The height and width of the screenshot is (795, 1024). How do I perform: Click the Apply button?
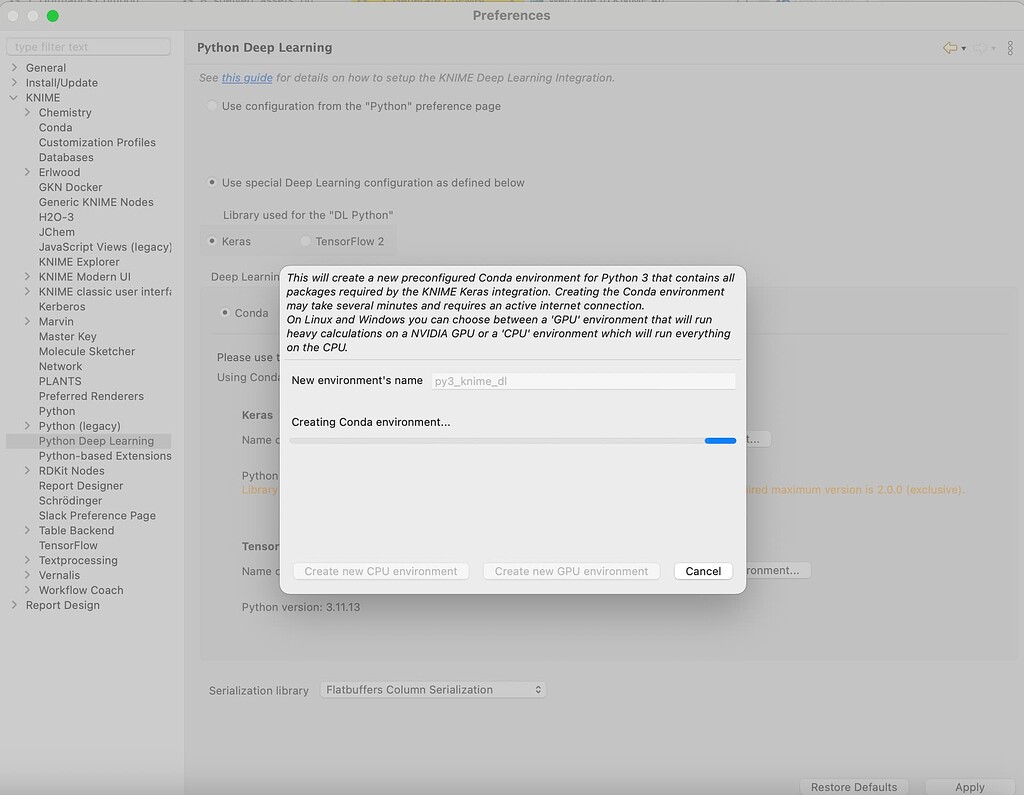(x=968, y=787)
